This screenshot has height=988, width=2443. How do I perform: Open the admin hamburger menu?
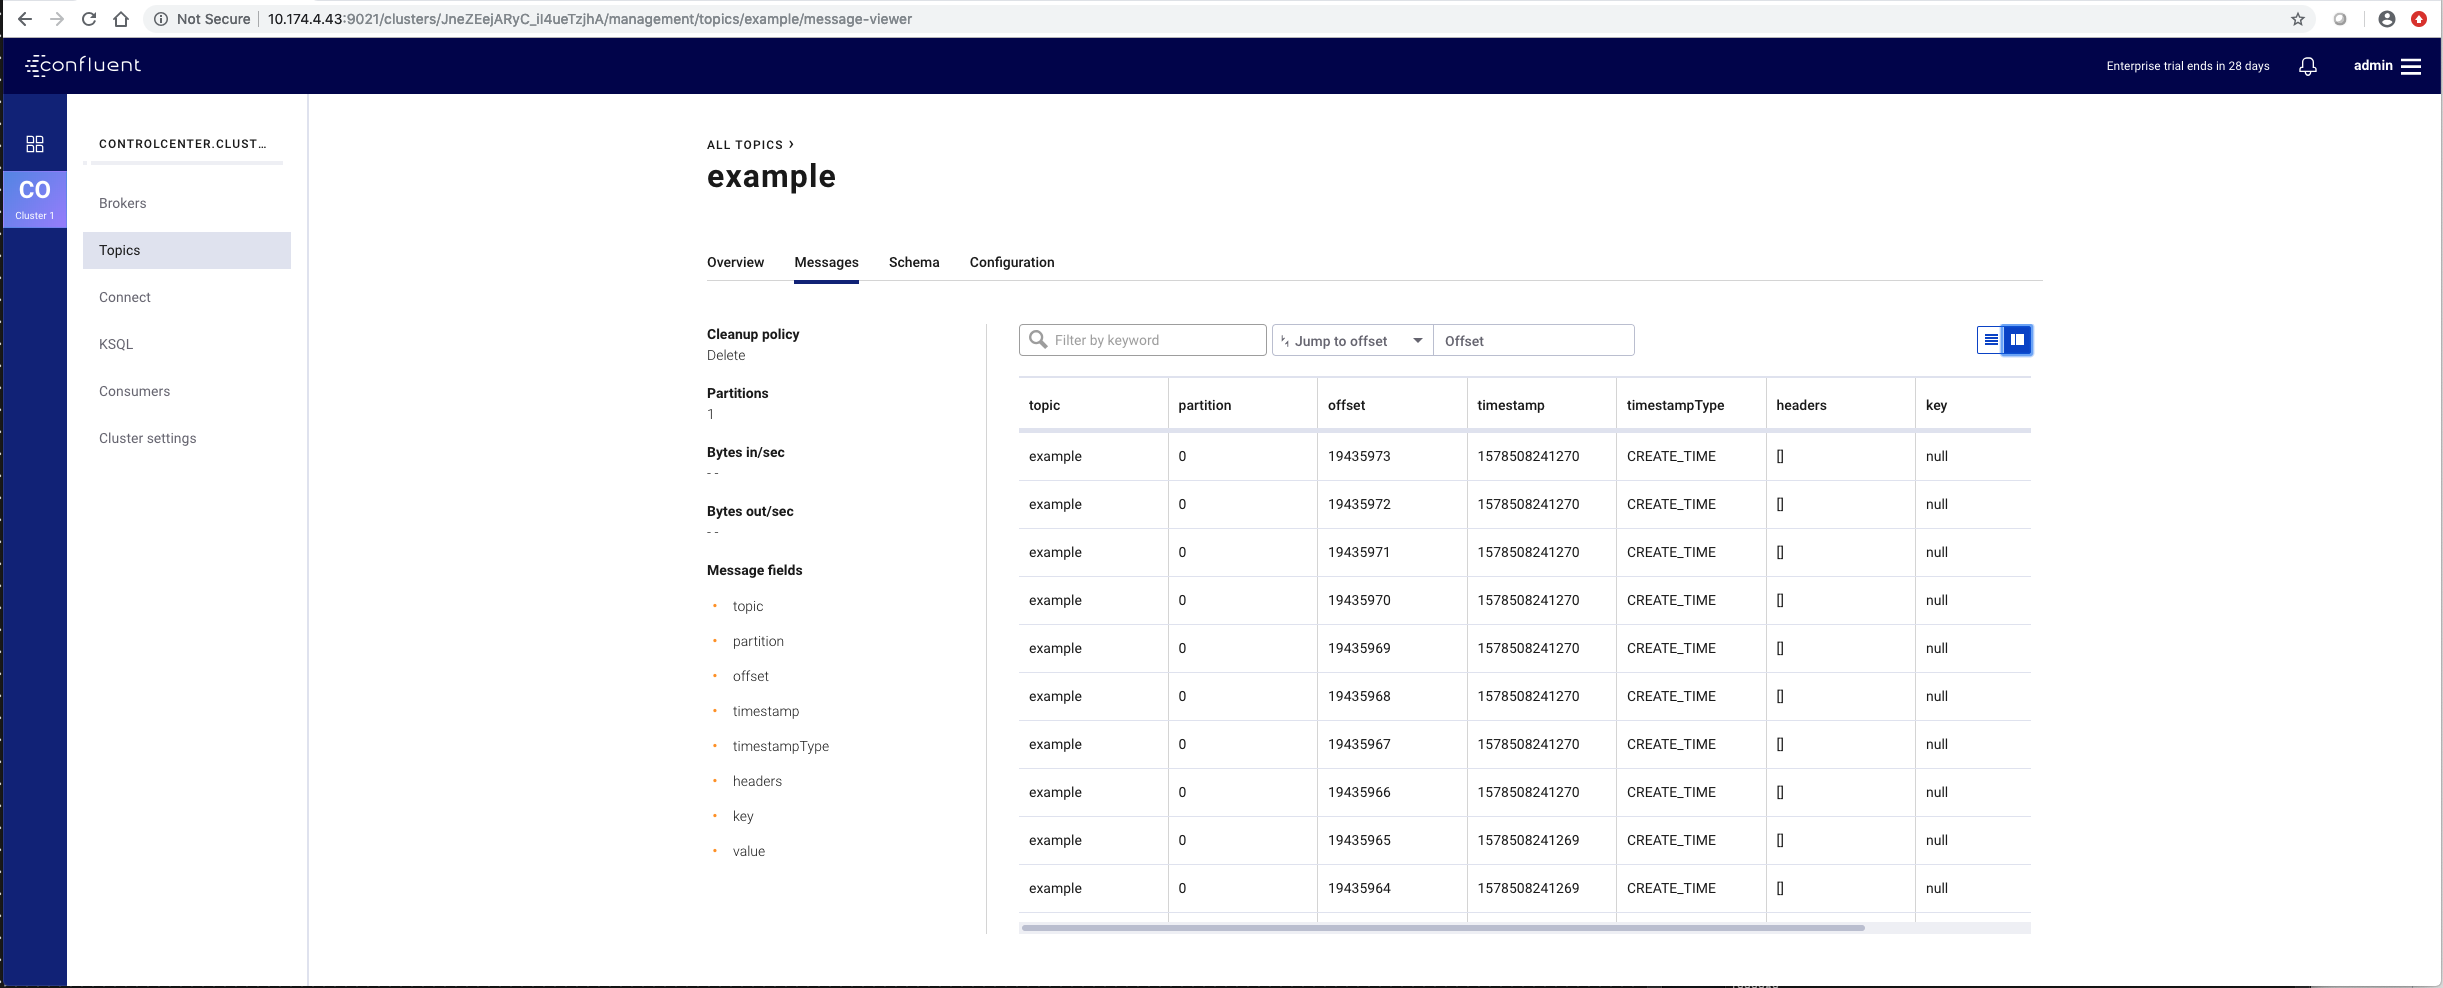click(2411, 66)
